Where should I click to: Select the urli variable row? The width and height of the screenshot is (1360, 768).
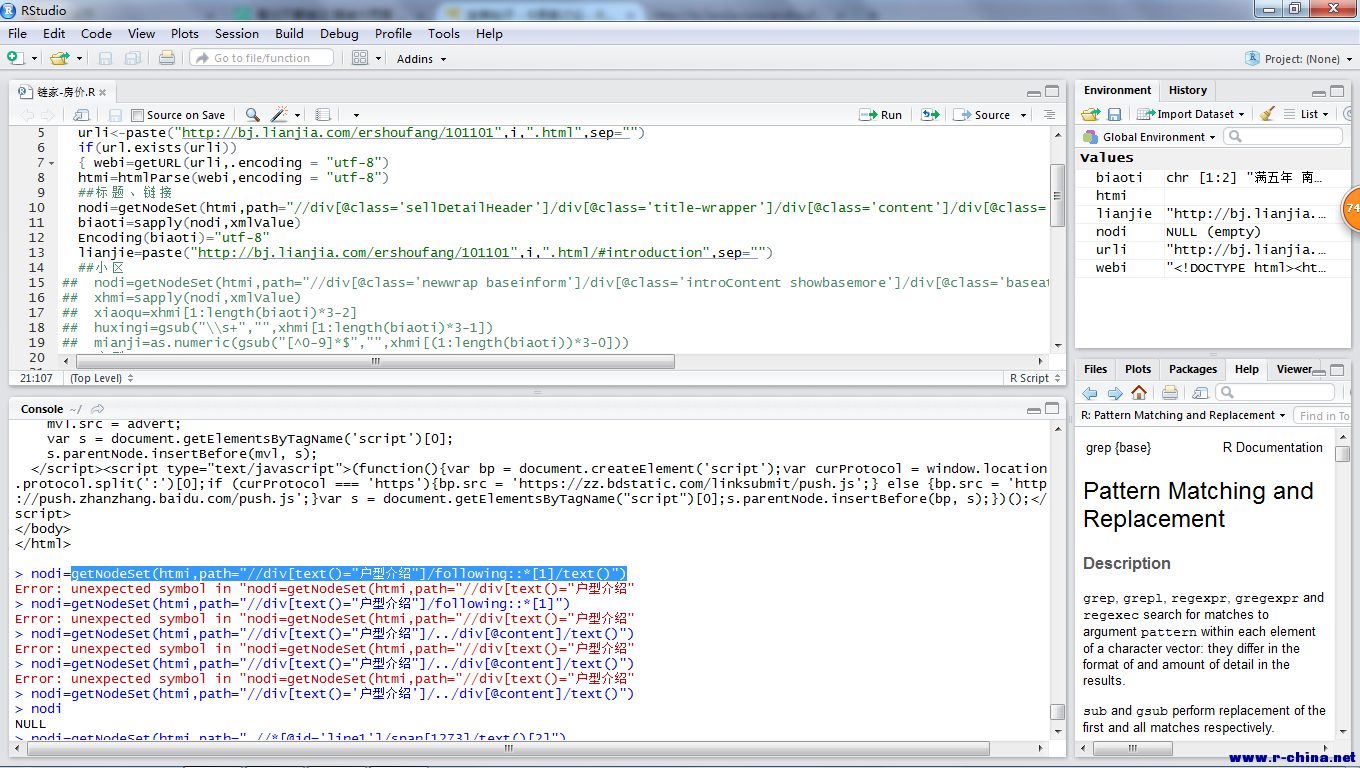click(1212, 249)
